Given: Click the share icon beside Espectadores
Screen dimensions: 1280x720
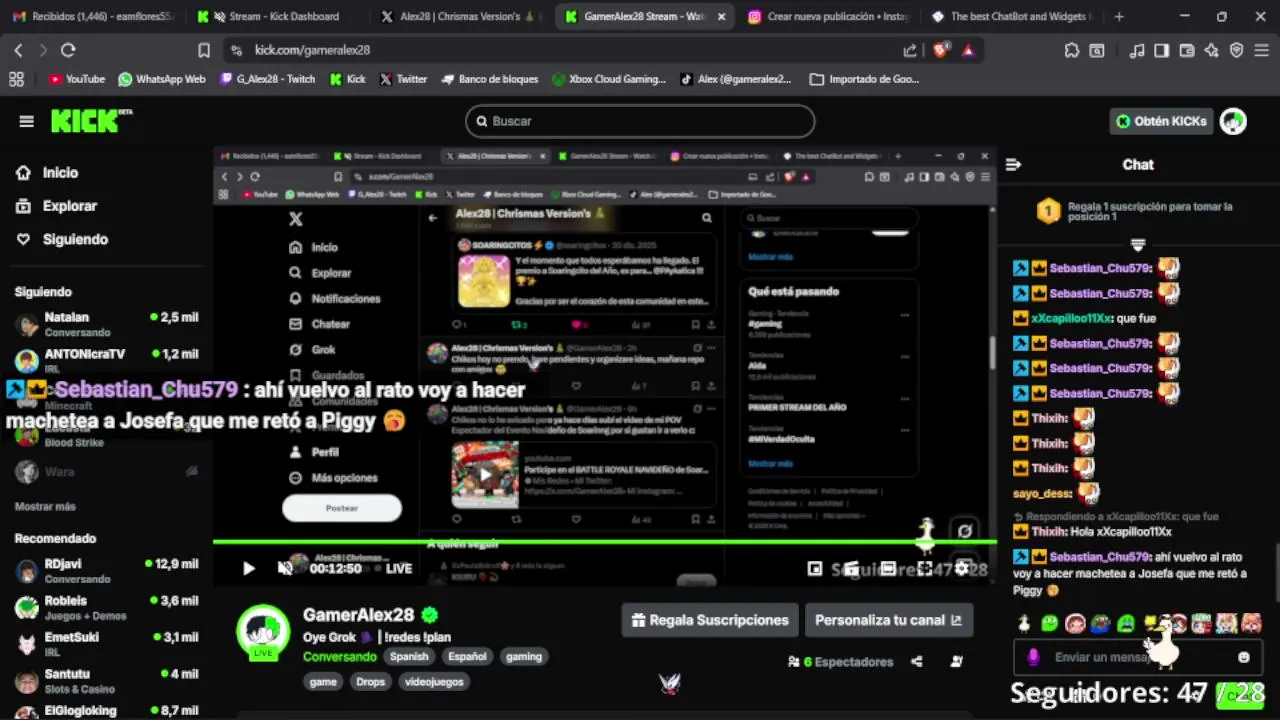Looking at the screenshot, I should point(917,661).
